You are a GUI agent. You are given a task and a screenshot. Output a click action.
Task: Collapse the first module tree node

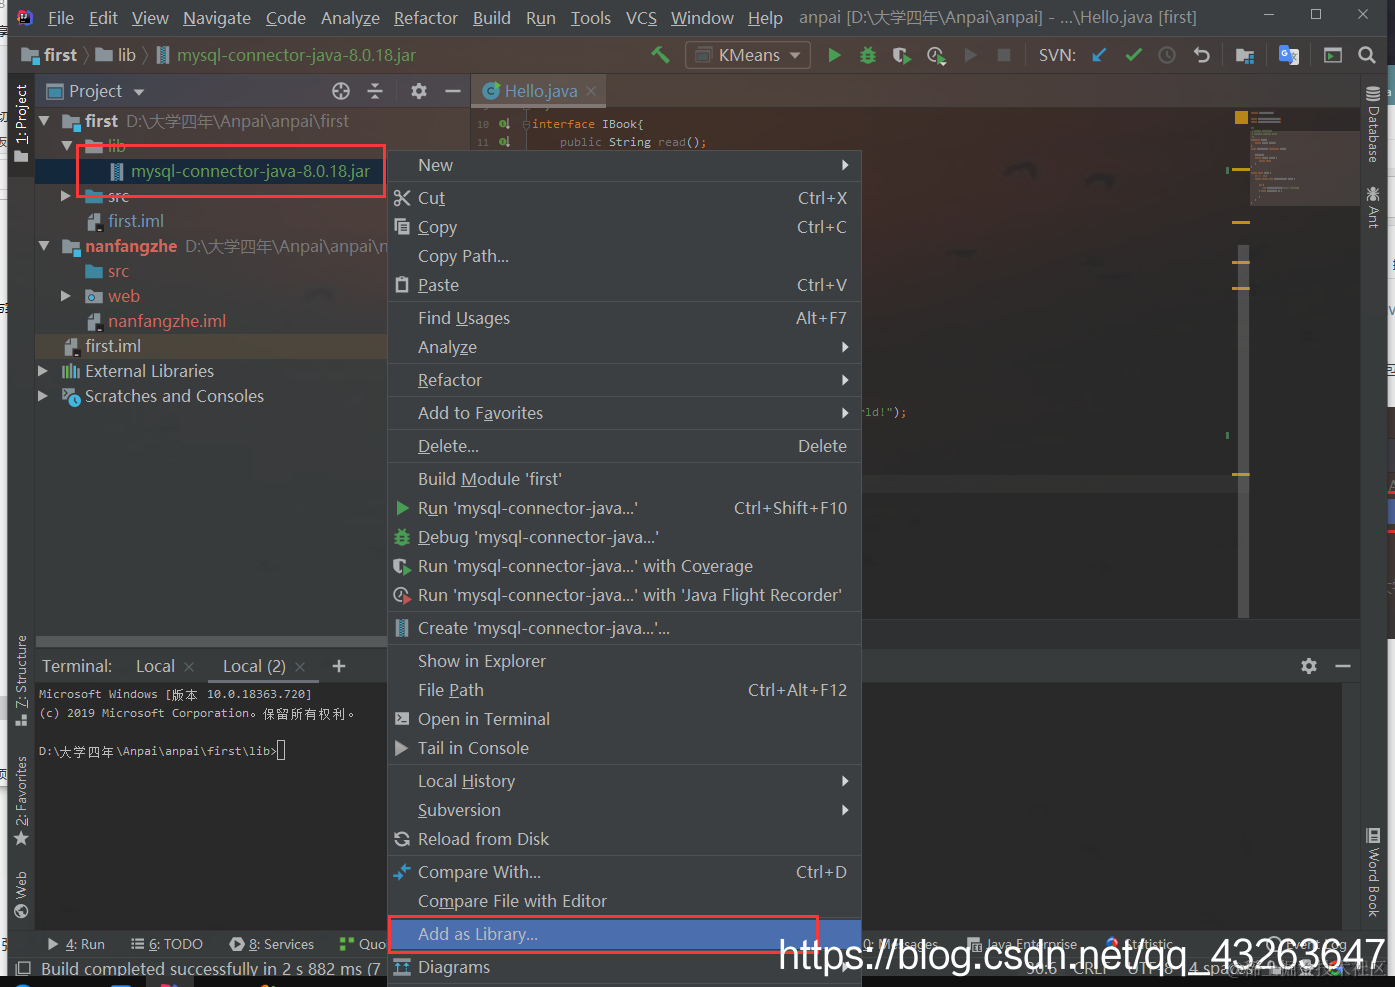tap(44, 121)
